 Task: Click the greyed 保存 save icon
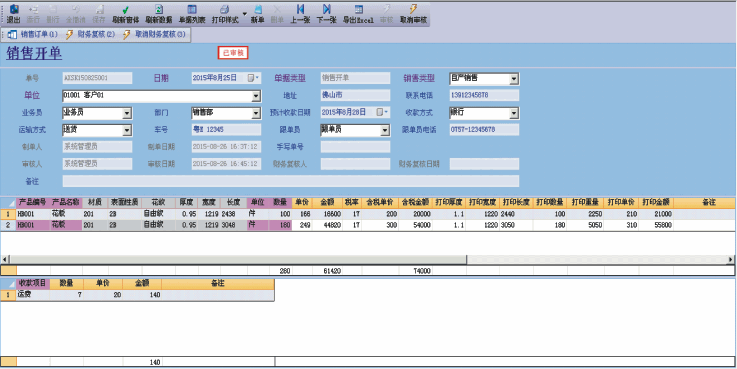[x=99, y=14]
